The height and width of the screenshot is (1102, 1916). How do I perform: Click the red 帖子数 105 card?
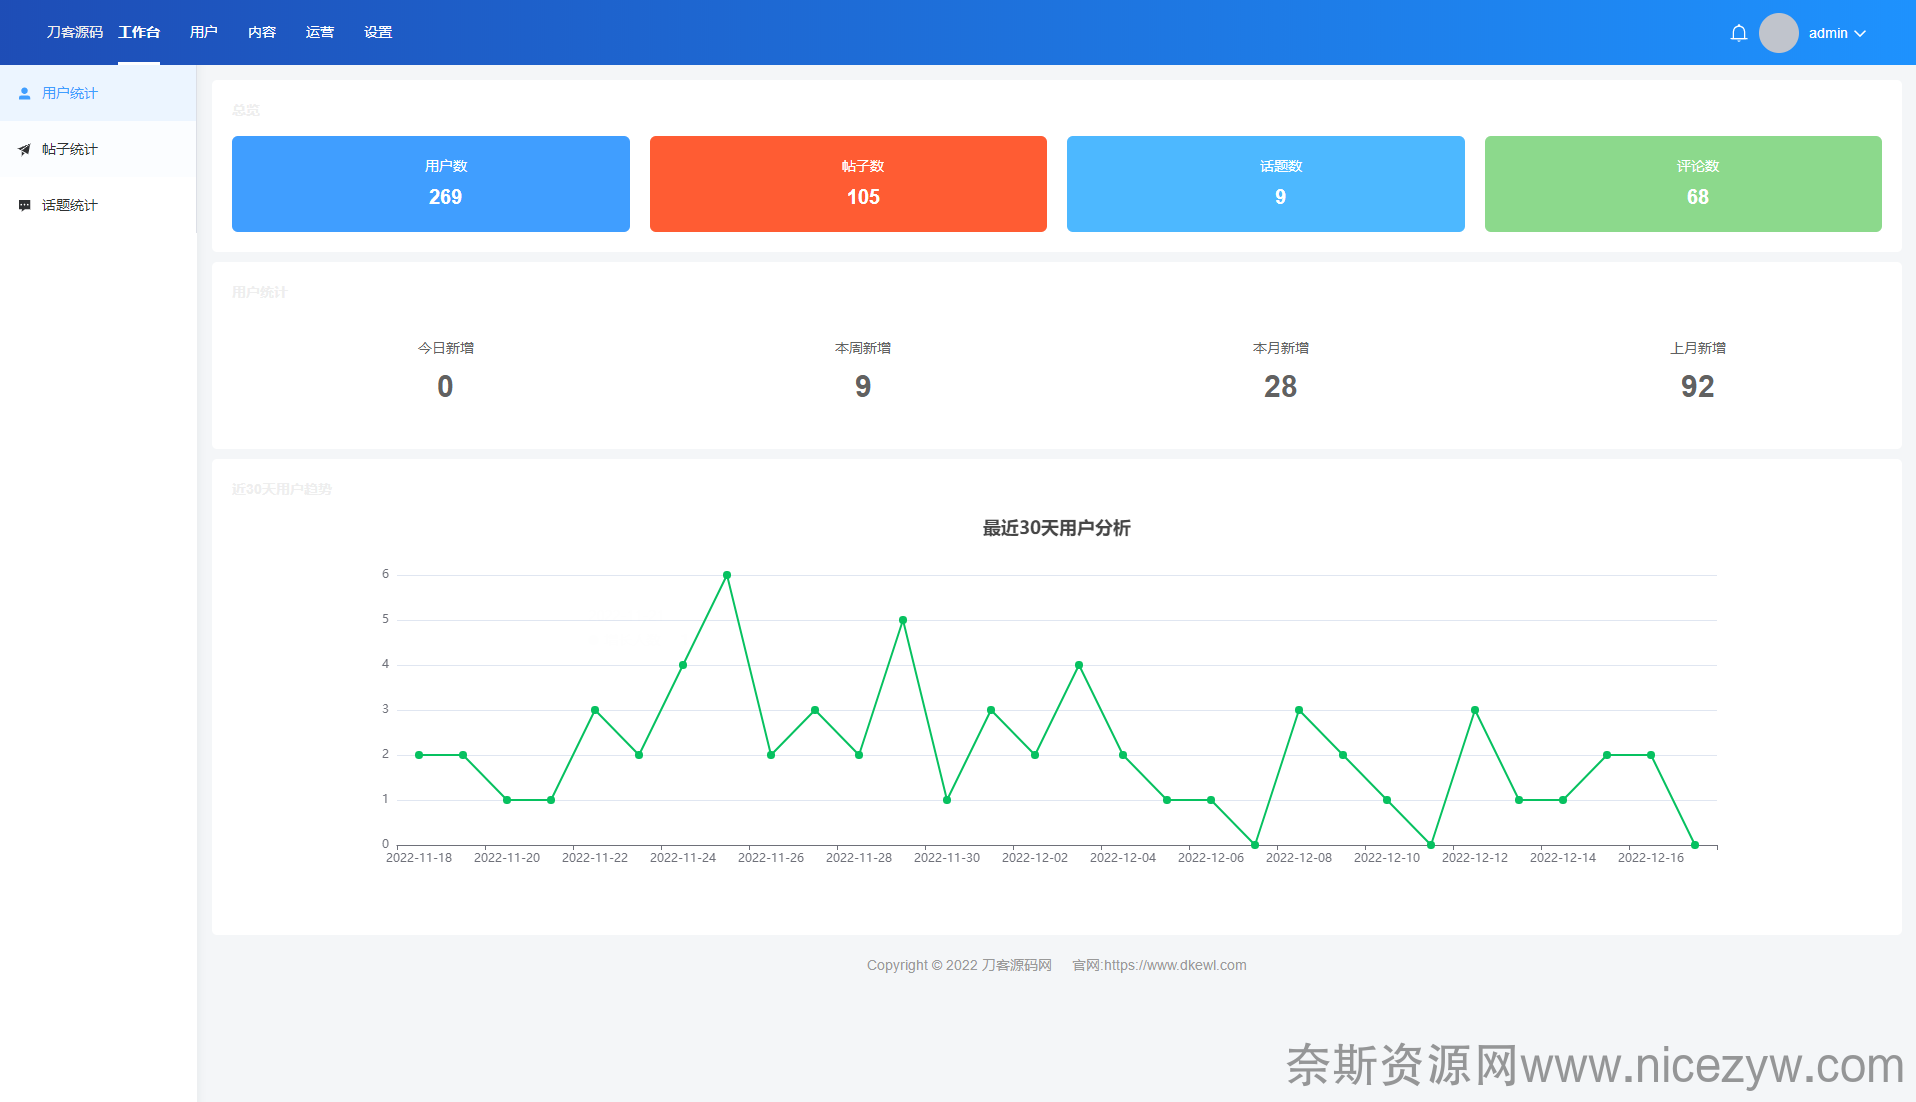tap(848, 184)
